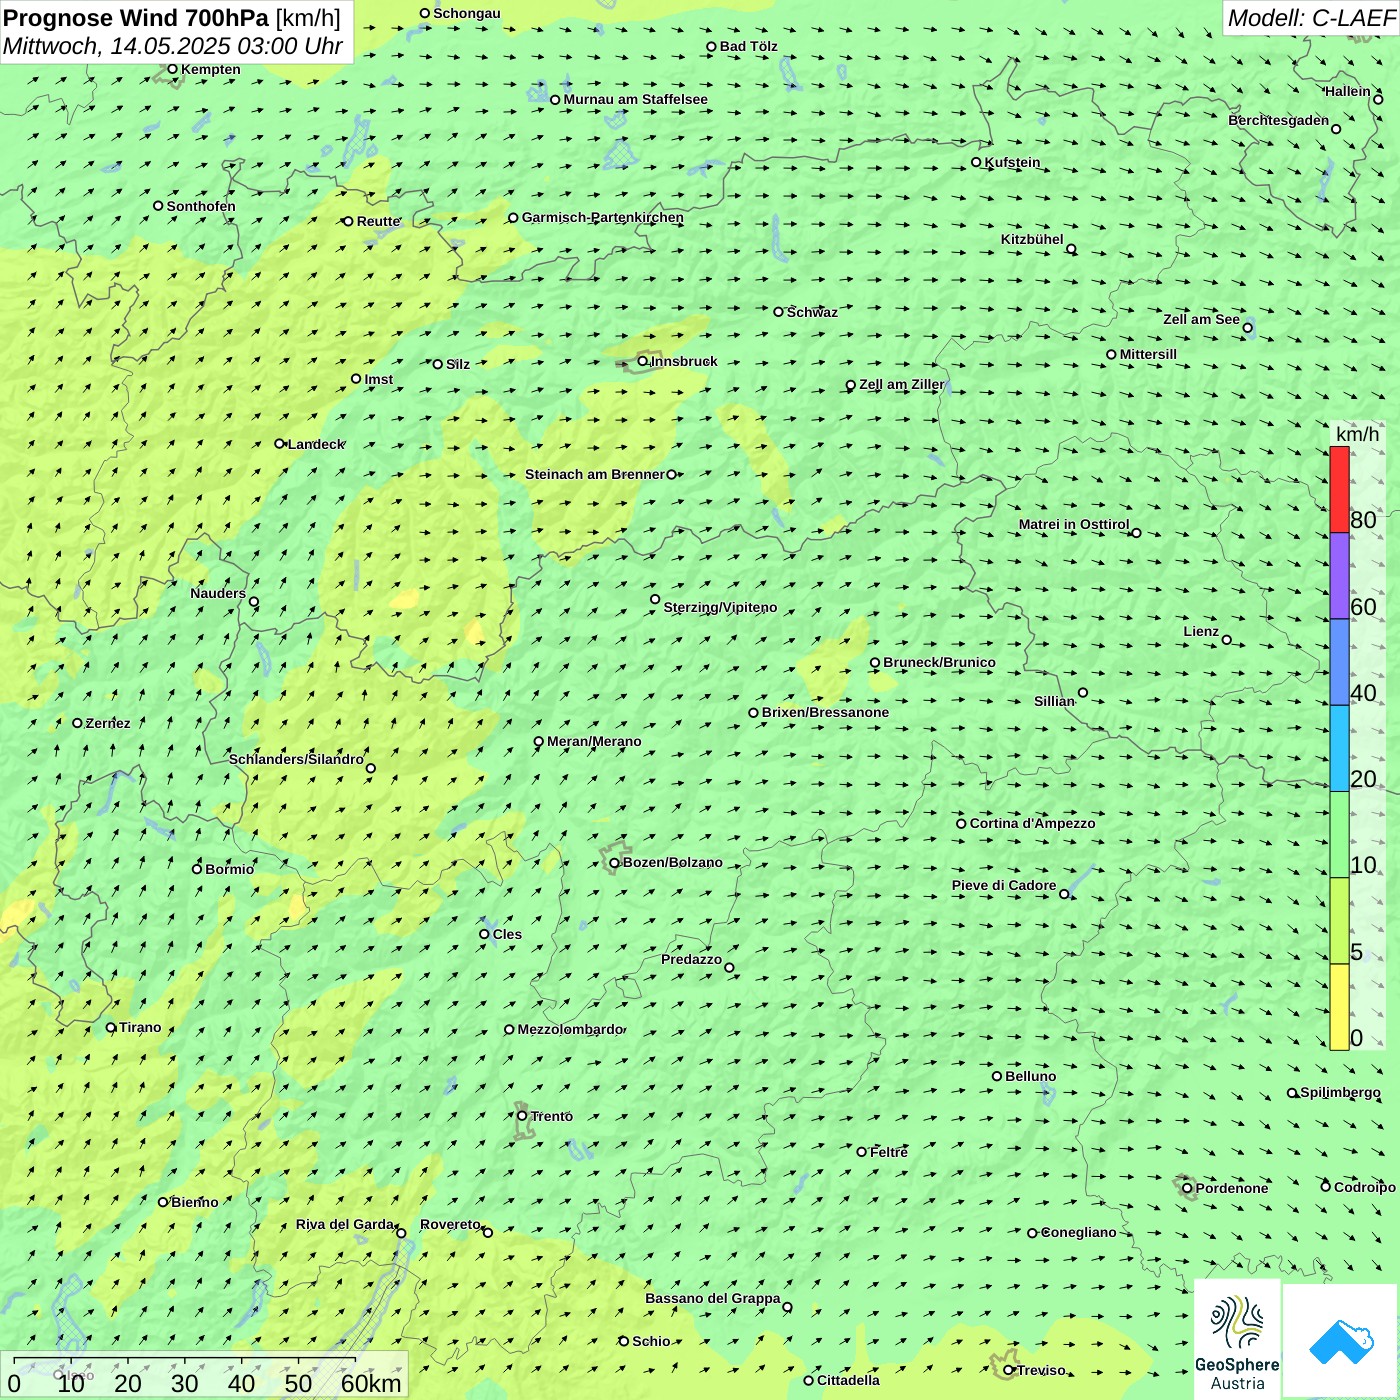This screenshot has width=1400, height=1400.
Task: Click the Matrei in Osttirol label
Action: point(1074,524)
